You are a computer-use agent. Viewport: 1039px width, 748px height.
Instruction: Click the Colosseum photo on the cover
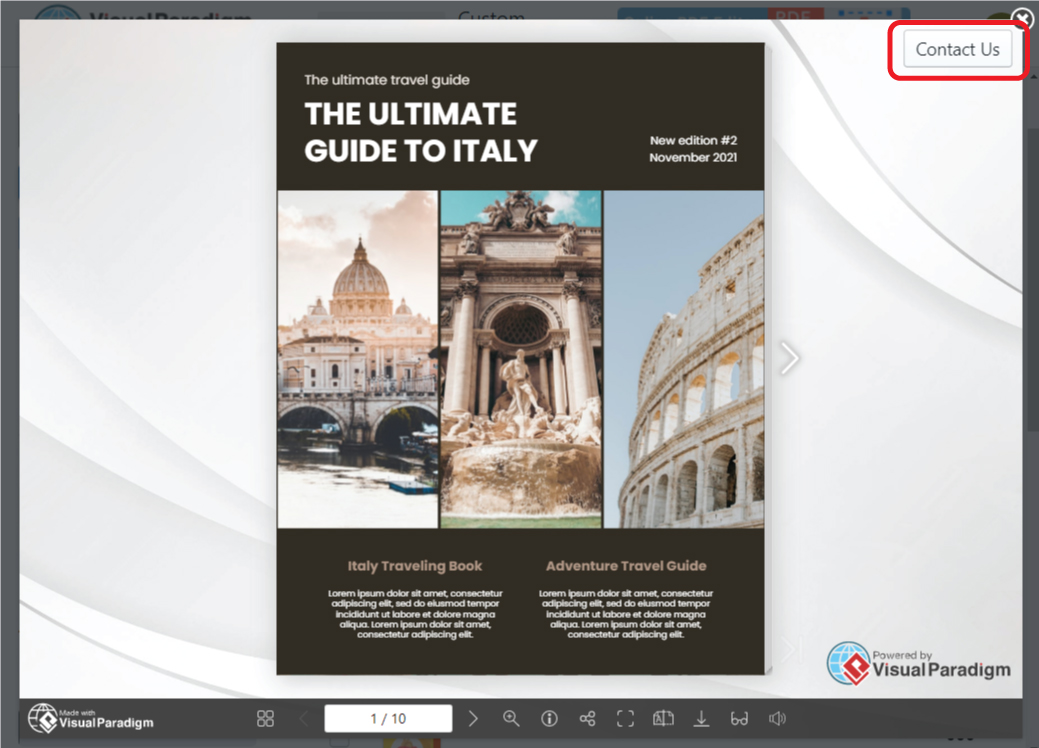click(x=684, y=358)
